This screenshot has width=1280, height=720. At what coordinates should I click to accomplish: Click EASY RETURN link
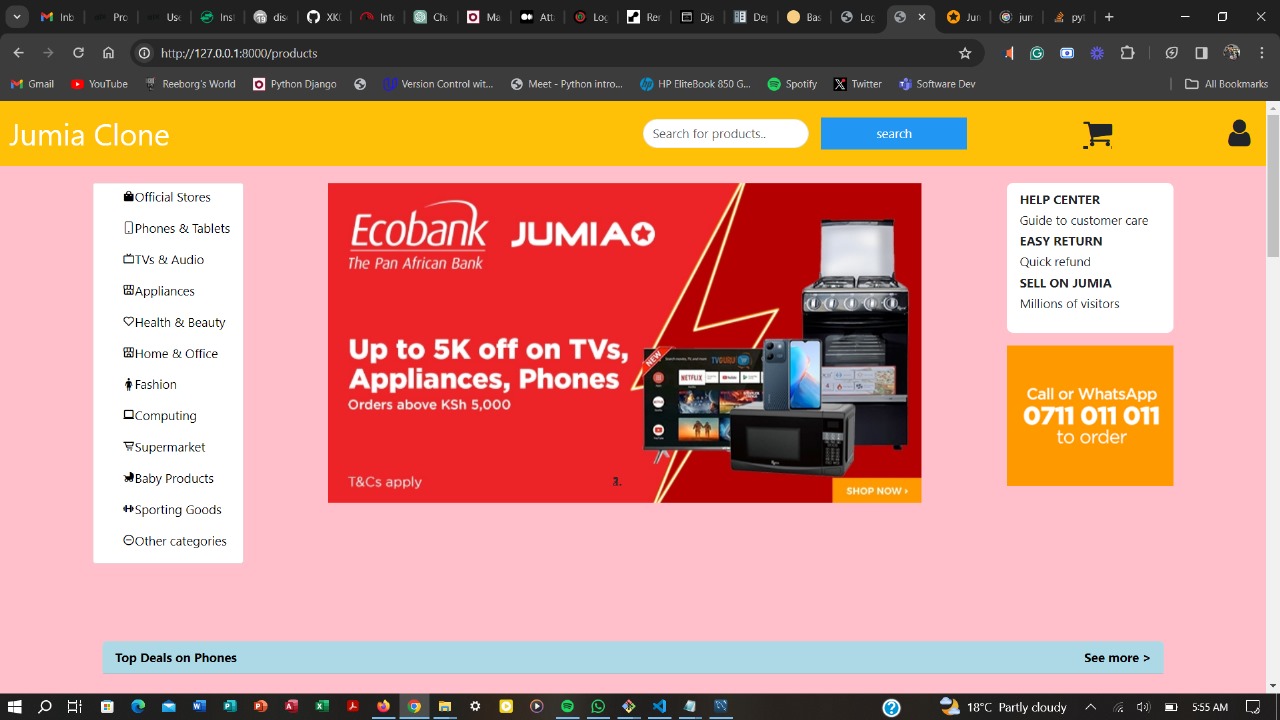[x=1061, y=241]
